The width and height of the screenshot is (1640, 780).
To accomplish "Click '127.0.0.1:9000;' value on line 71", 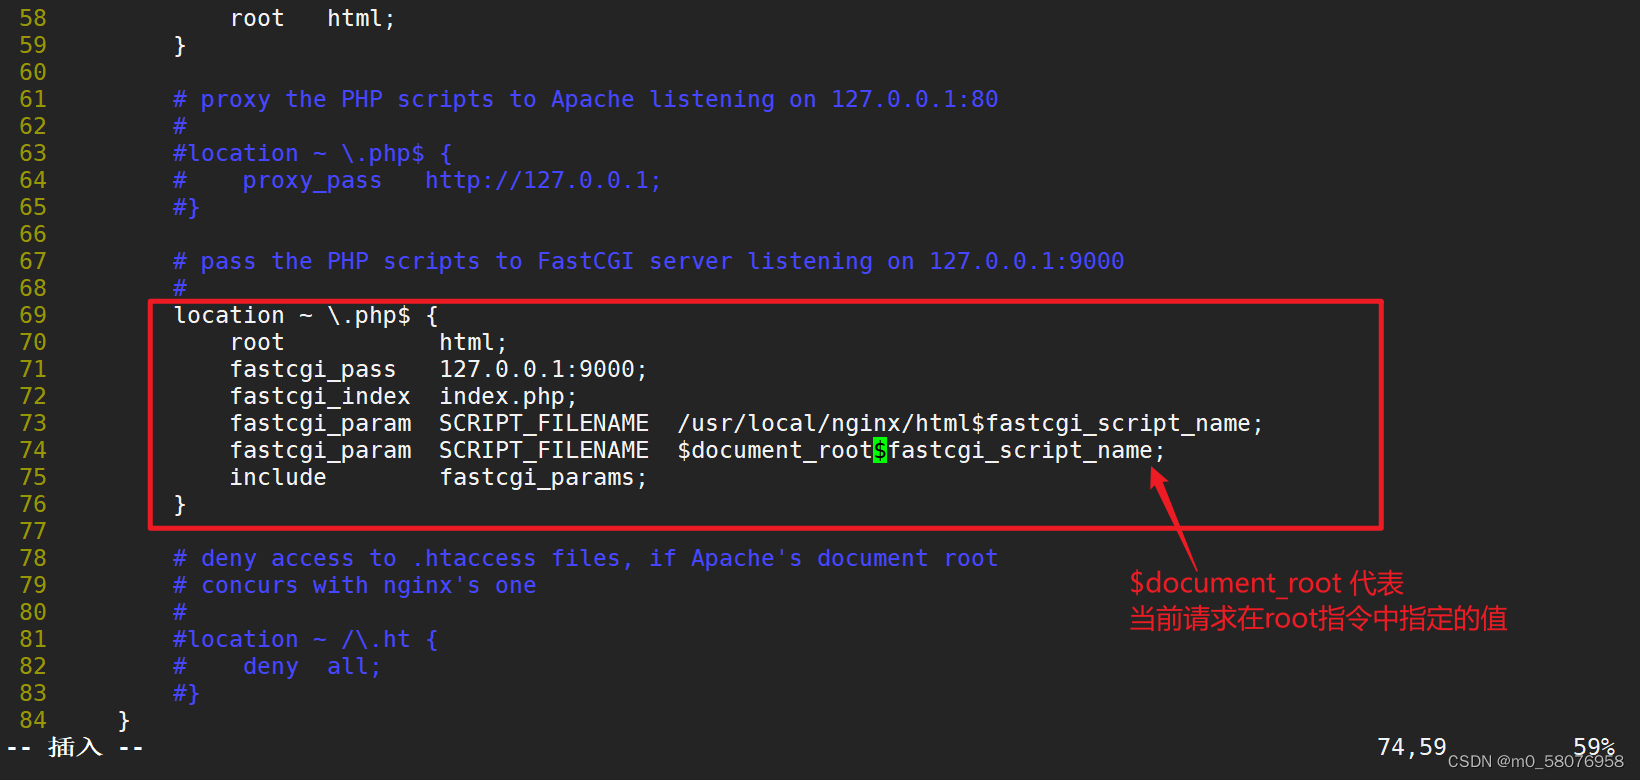I will tap(544, 369).
